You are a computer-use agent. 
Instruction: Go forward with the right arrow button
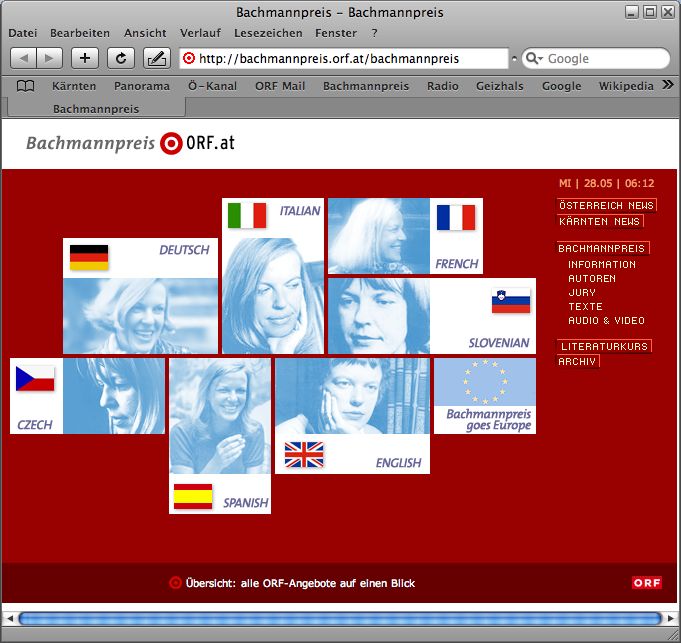pyautogui.click(x=50, y=58)
